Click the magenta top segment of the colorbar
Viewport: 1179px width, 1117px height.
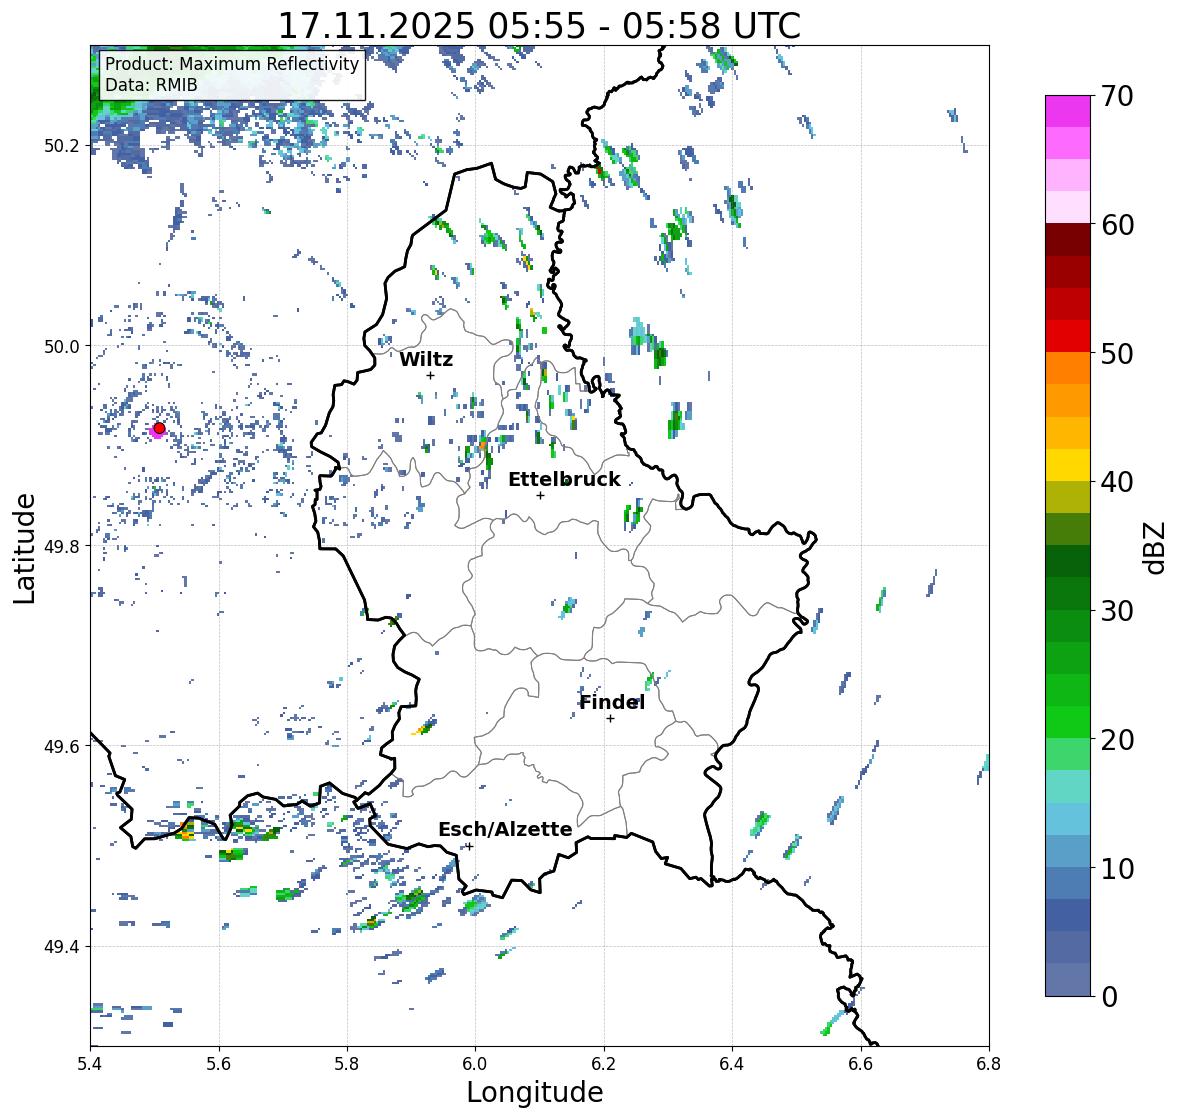[x=1068, y=111]
